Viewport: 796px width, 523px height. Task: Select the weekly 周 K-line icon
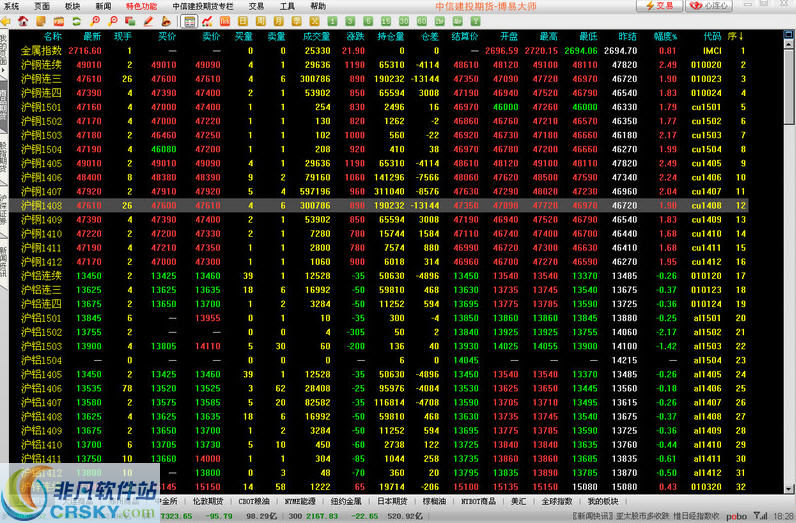click(260, 21)
